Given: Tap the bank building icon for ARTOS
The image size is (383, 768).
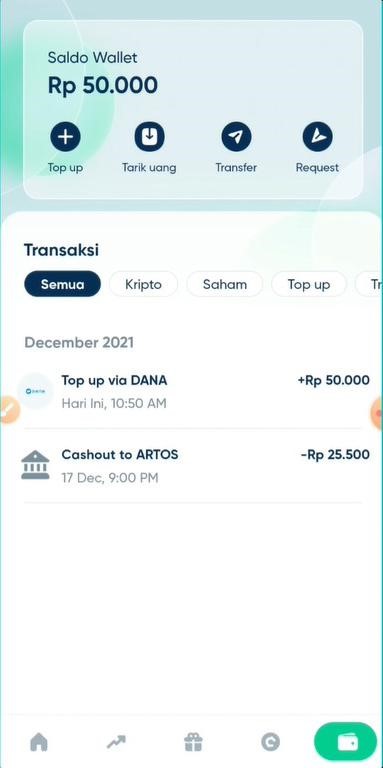Looking at the screenshot, I should tap(35, 465).
